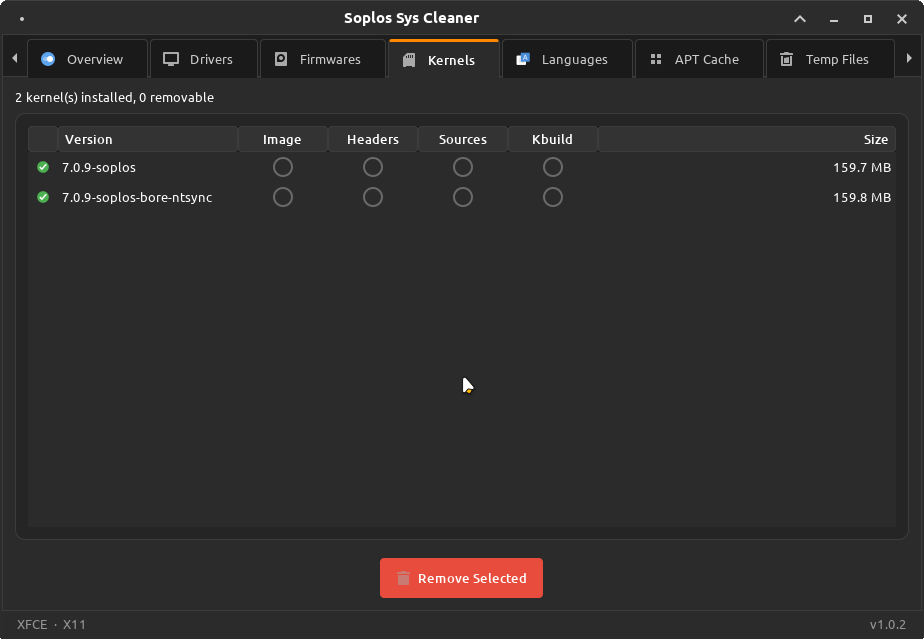The width and height of the screenshot is (924, 639).
Task: Select the 7.0.9-soplos version text
Action: 99,167
